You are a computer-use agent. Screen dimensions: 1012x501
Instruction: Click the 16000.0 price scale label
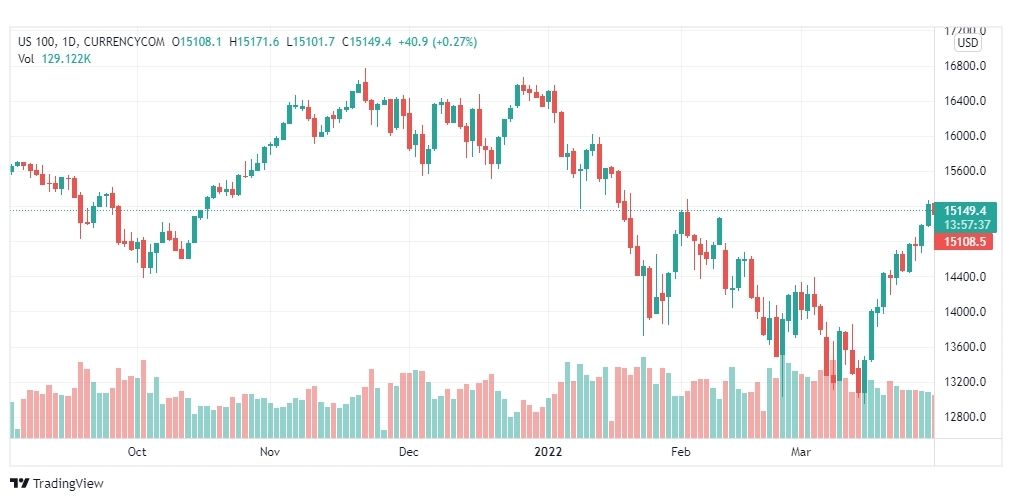(964, 136)
